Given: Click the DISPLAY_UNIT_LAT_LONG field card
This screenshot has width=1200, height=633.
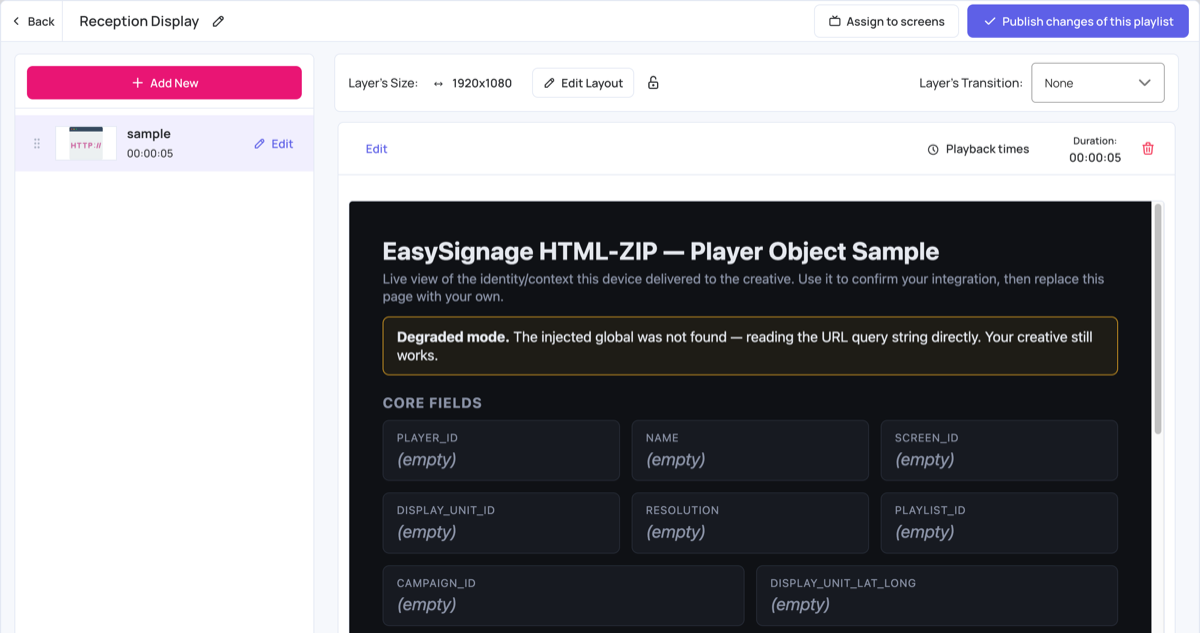Looking at the screenshot, I should point(937,595).
